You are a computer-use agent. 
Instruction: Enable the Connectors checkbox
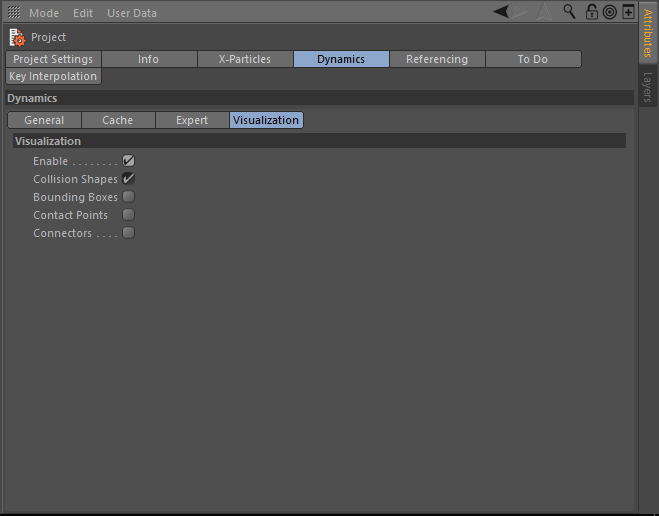129,233
